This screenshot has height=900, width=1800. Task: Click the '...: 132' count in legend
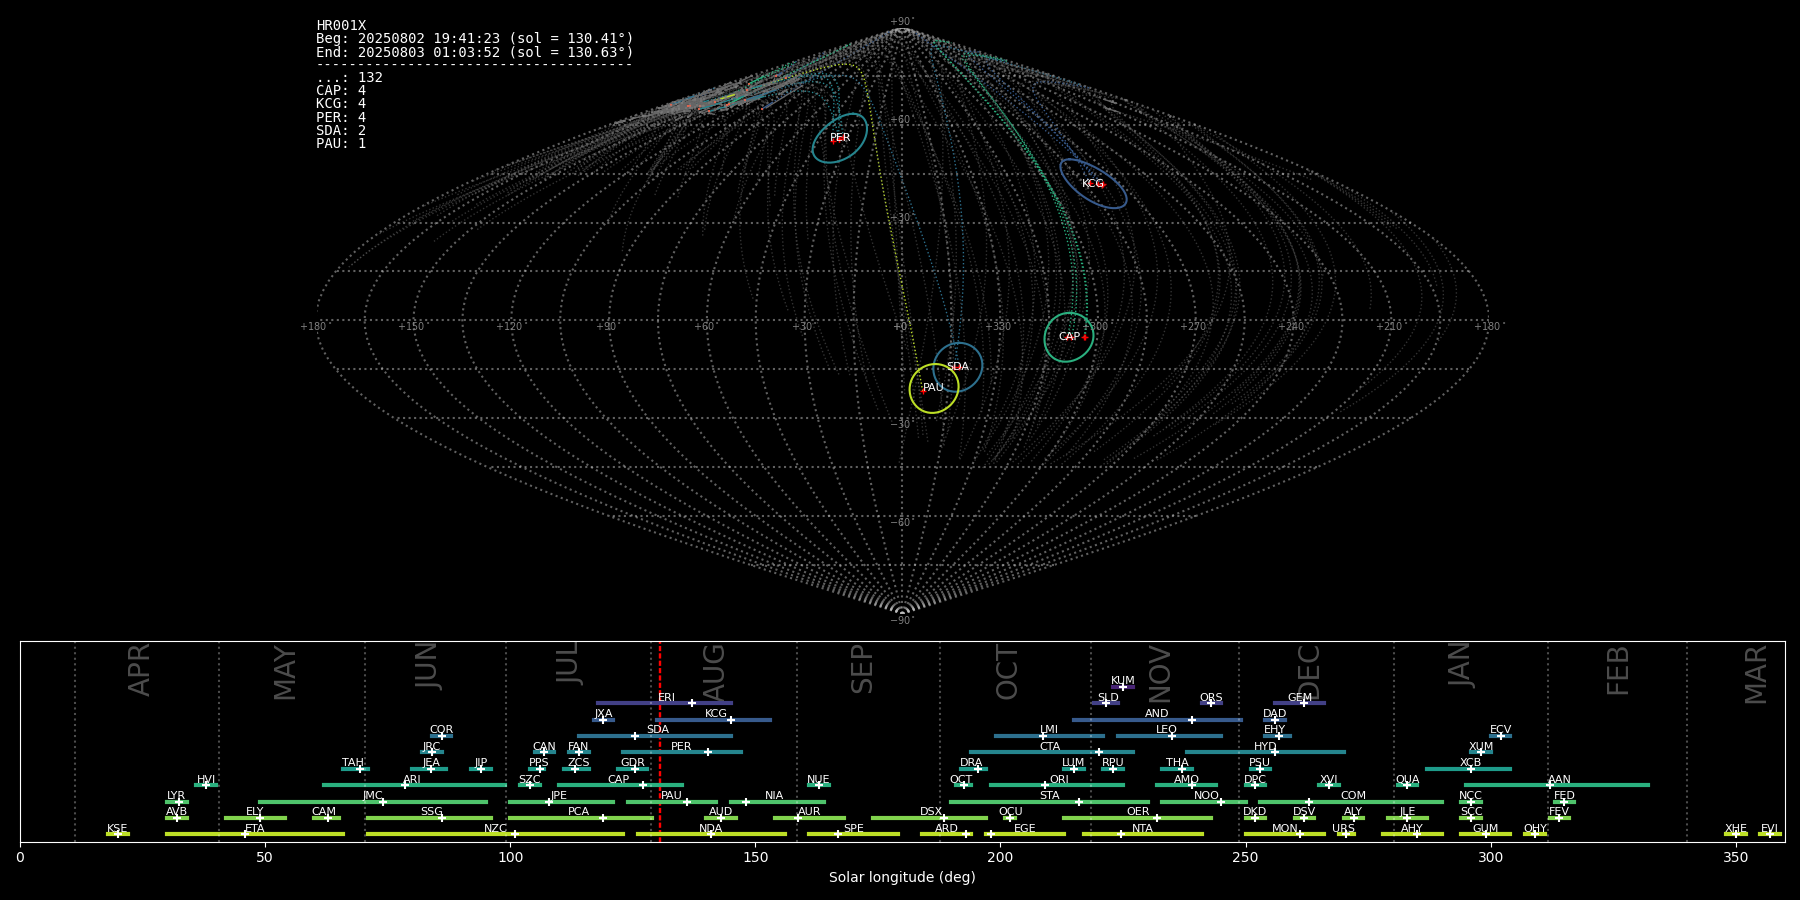tap(349, 78)
